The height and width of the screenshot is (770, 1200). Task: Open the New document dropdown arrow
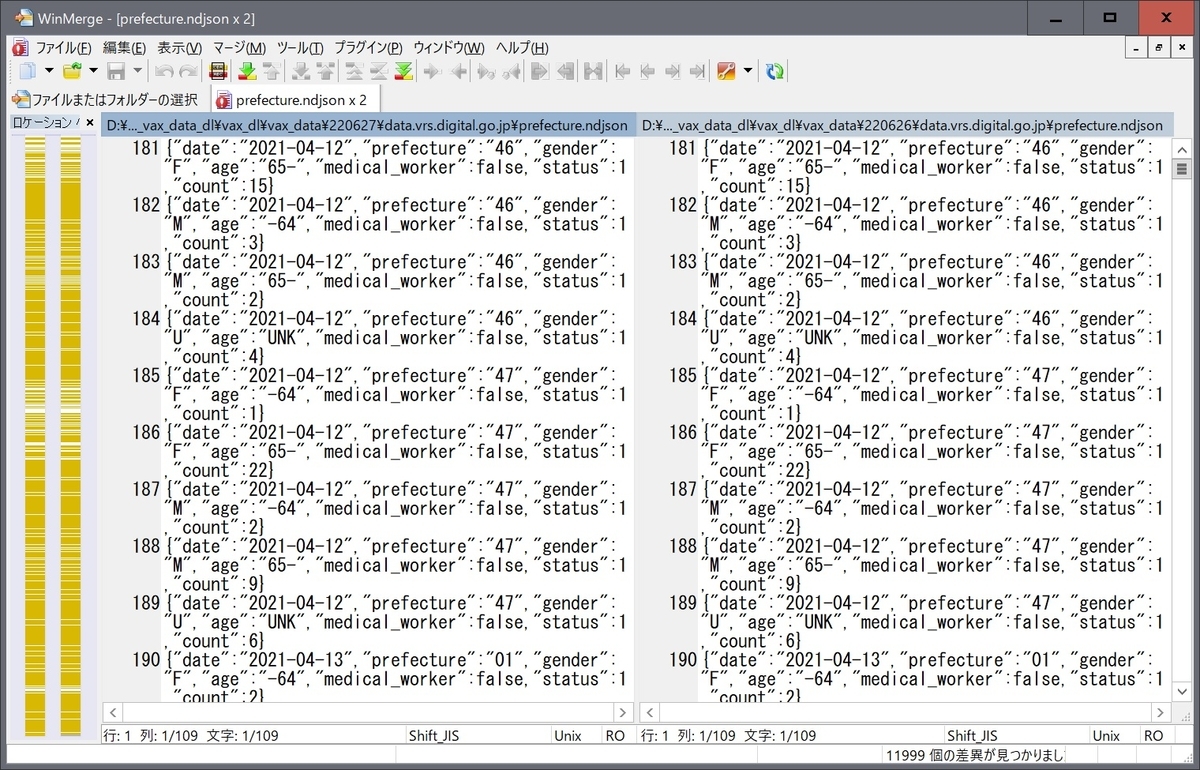tap(49, 71)
